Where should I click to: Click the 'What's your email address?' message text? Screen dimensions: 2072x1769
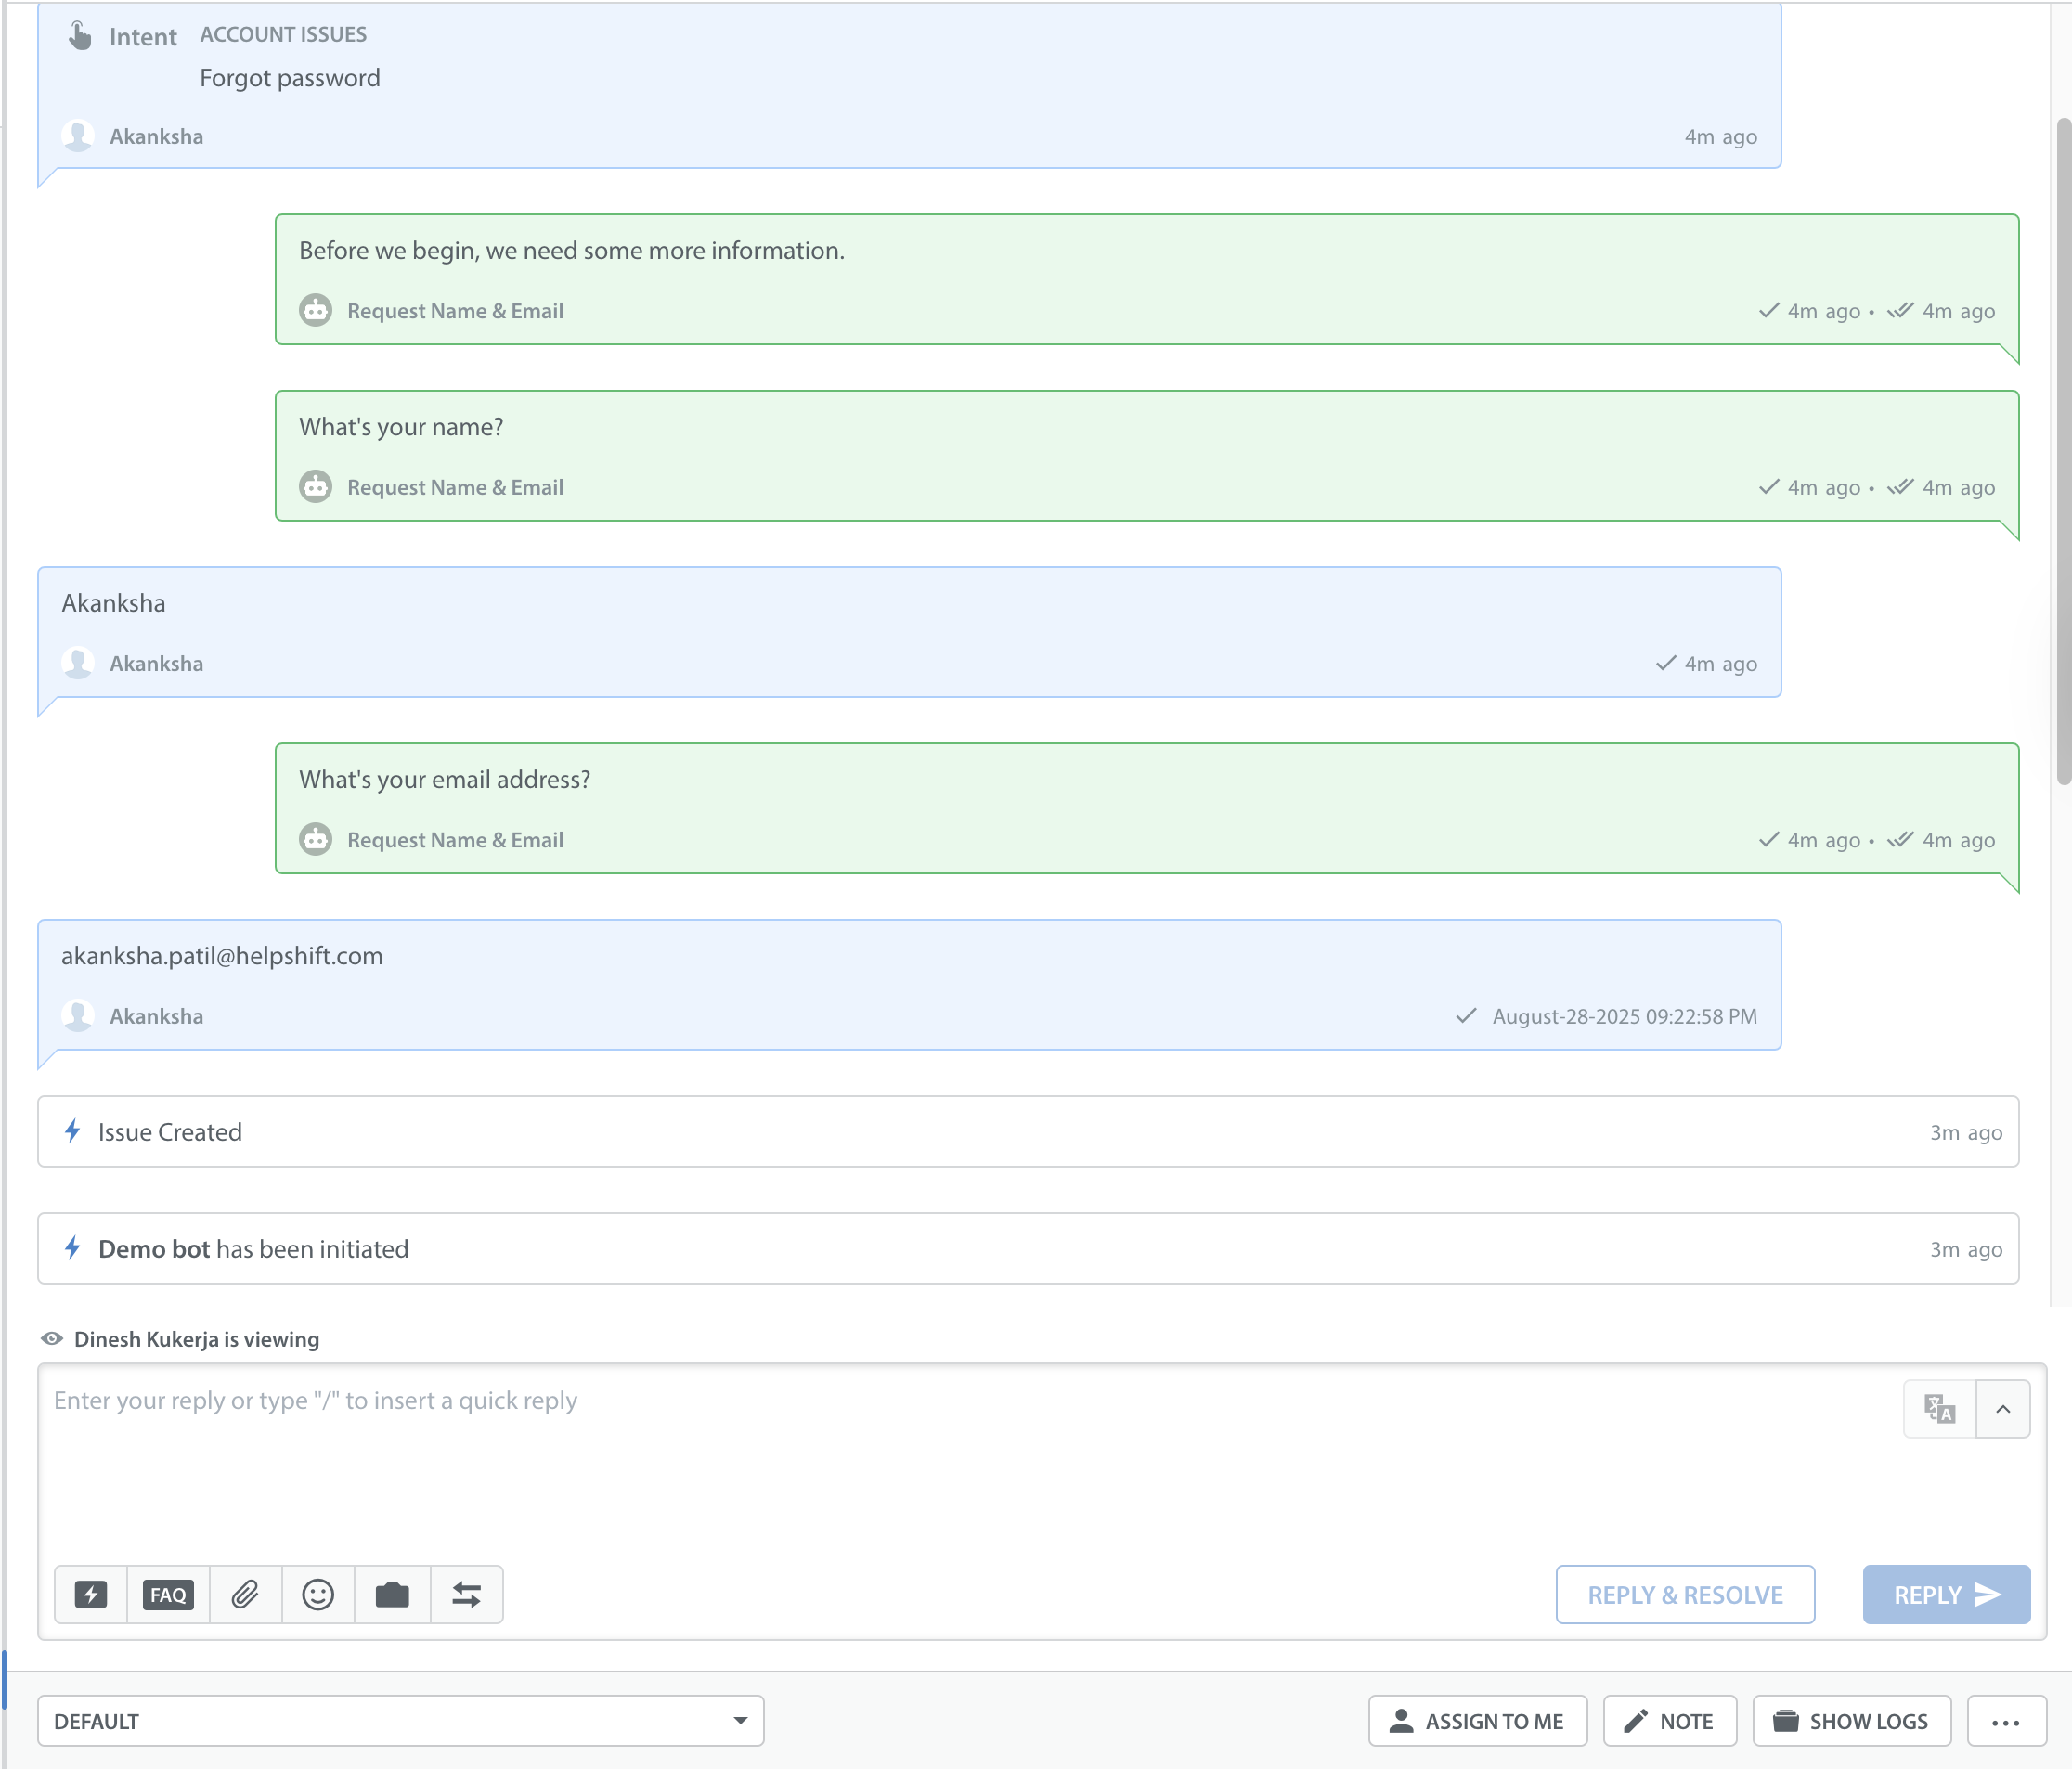[x=445, y=779]
